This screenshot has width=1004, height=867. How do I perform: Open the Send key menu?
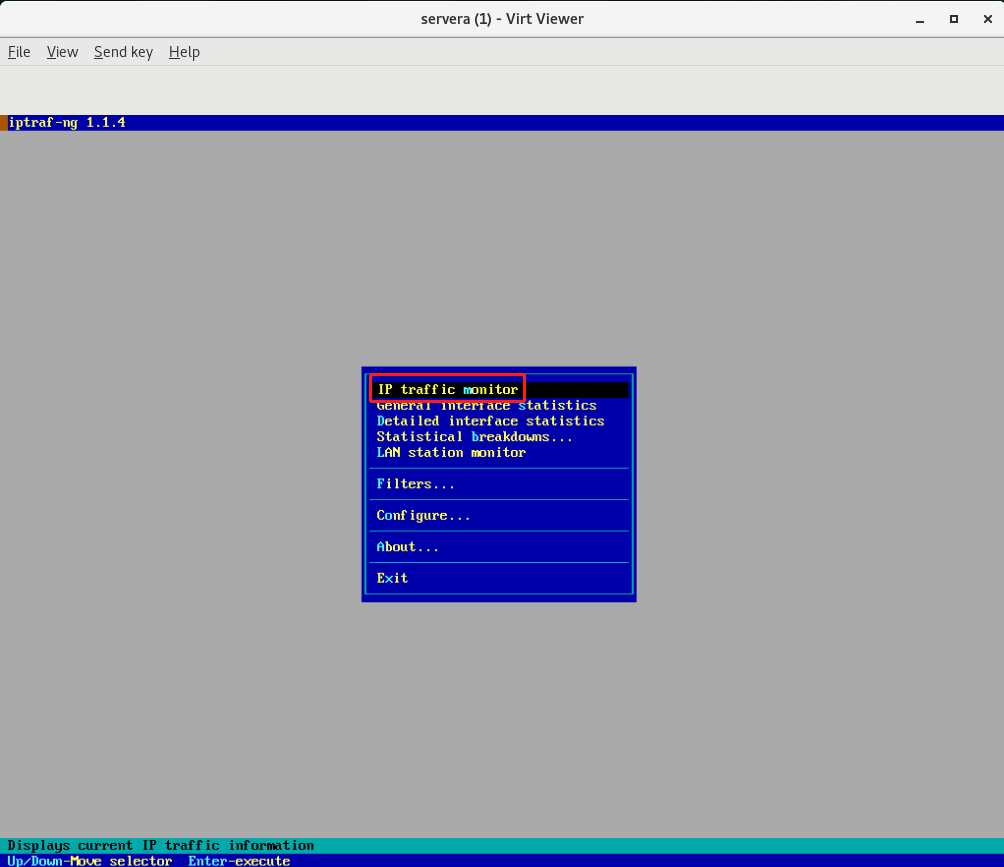point(123,52)
